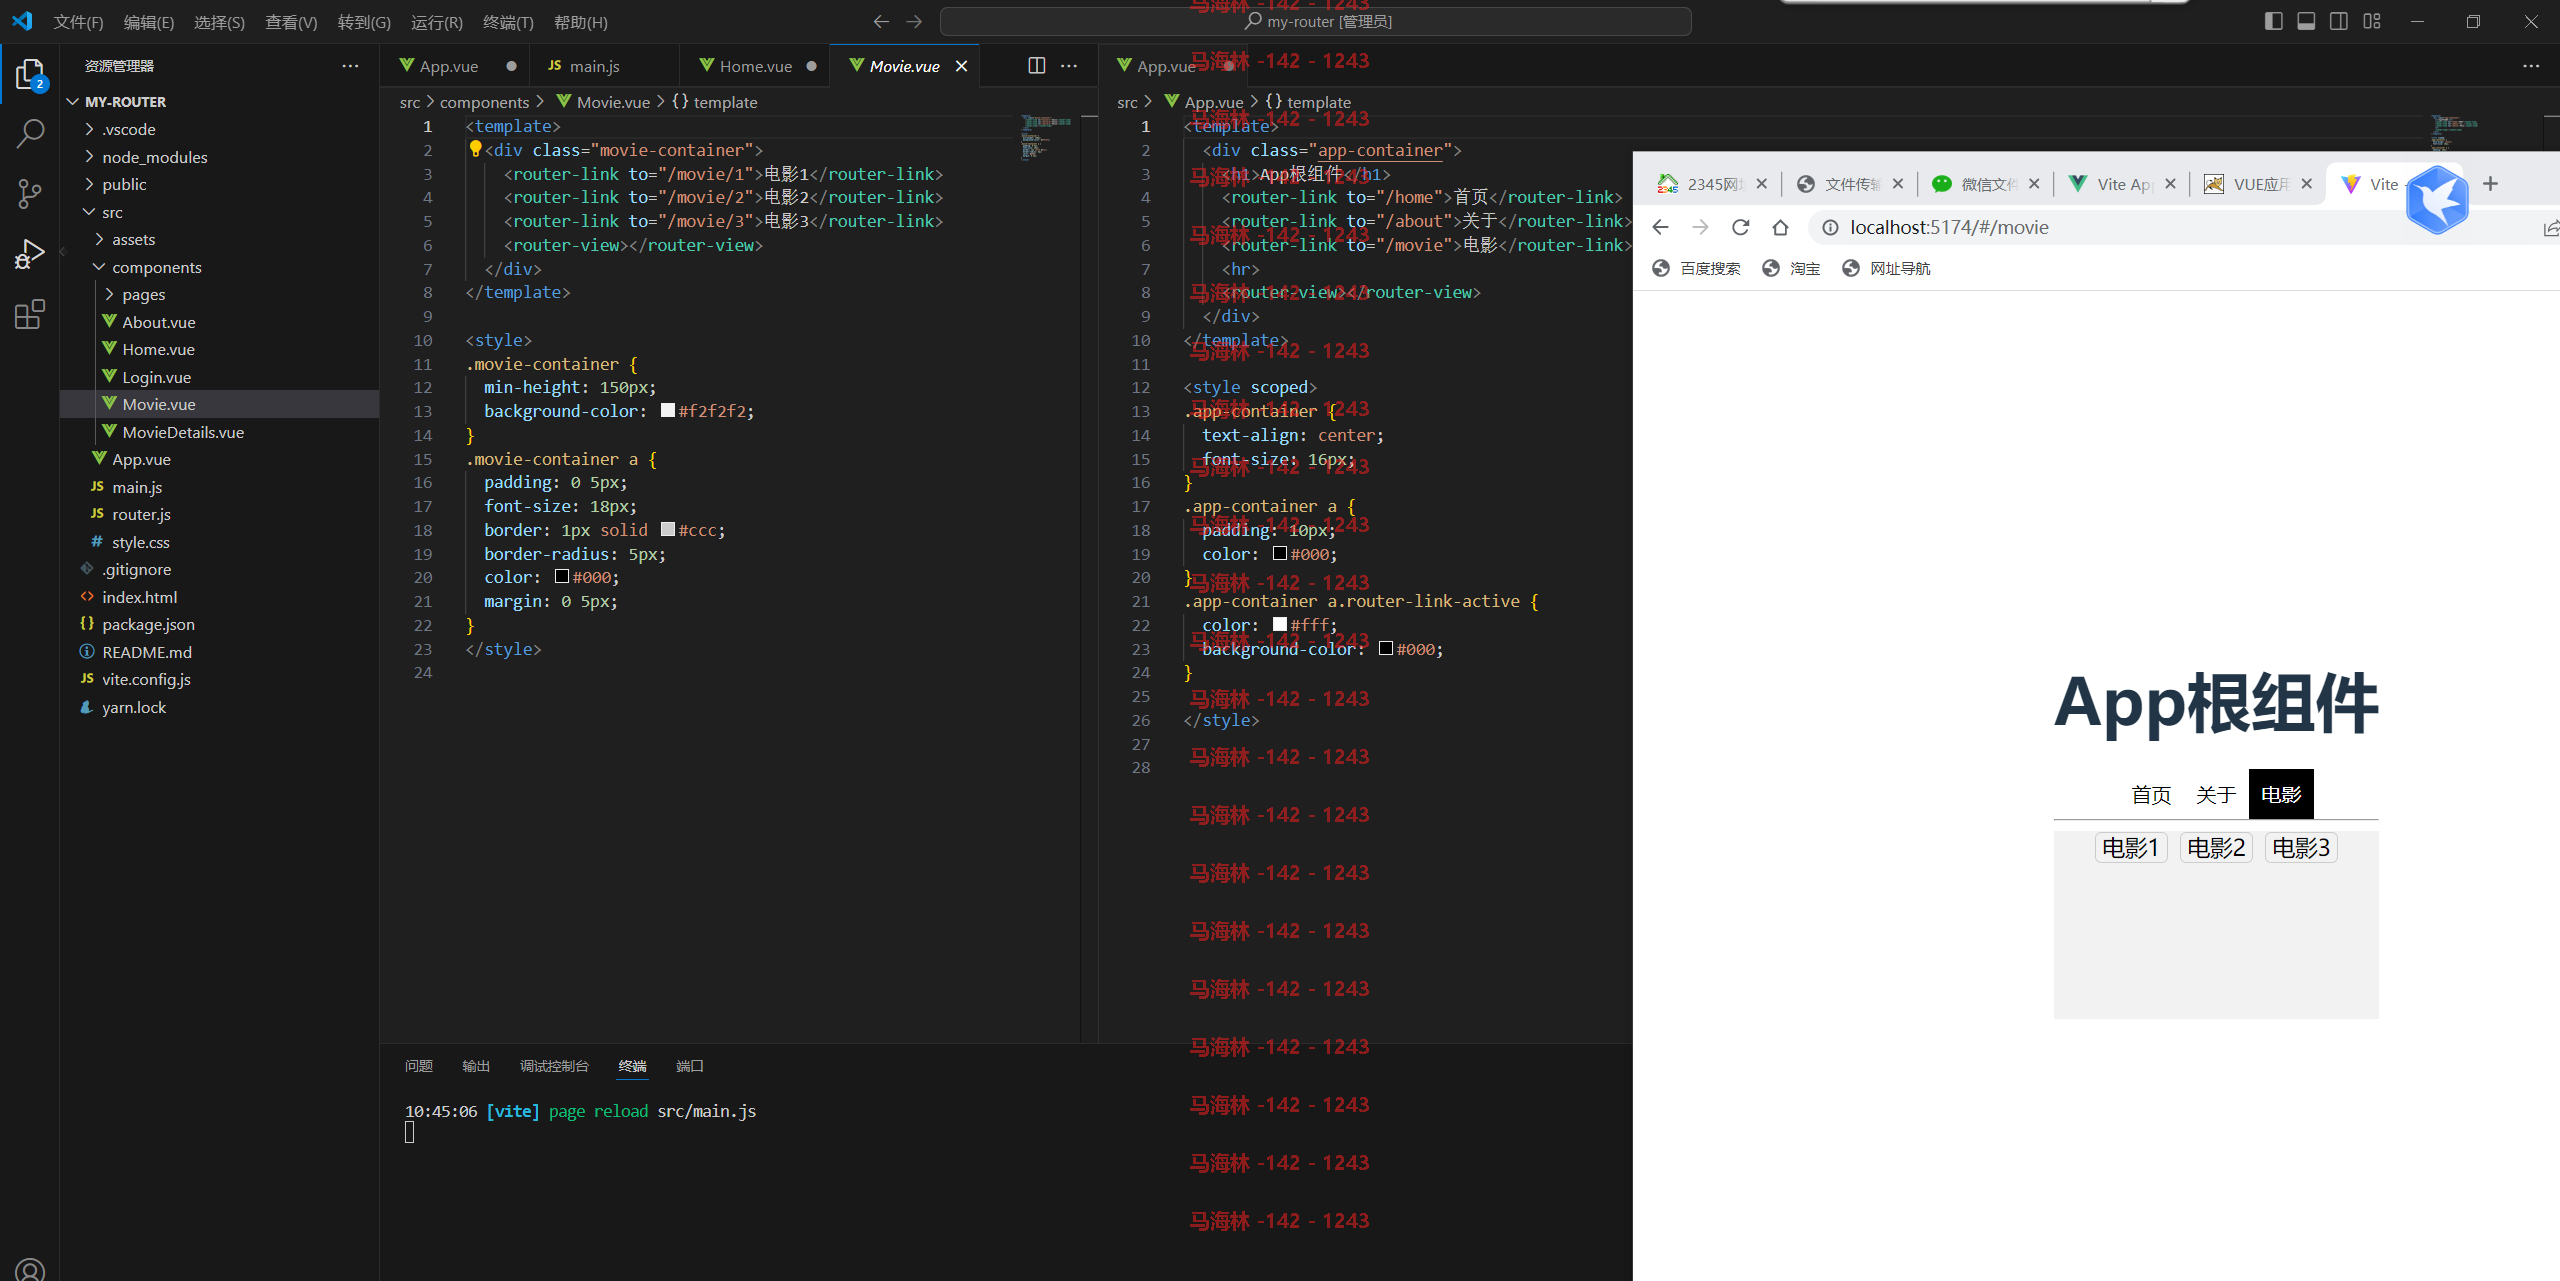Open the 文件(F) menu
Viewport: 2560px width, 1281px height.
[78, 22]
